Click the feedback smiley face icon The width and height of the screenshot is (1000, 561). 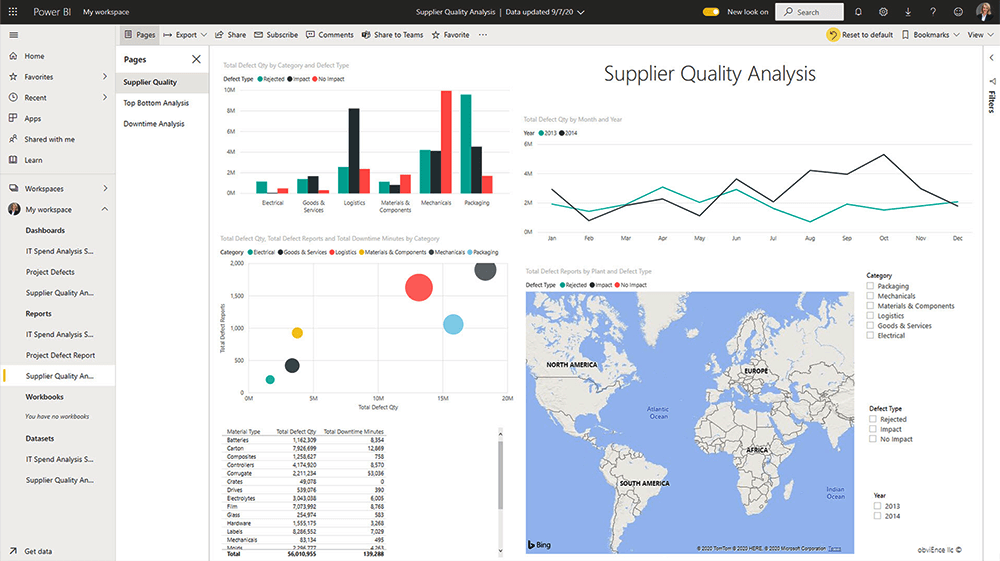pyautogui.click(x=958, y=12)
